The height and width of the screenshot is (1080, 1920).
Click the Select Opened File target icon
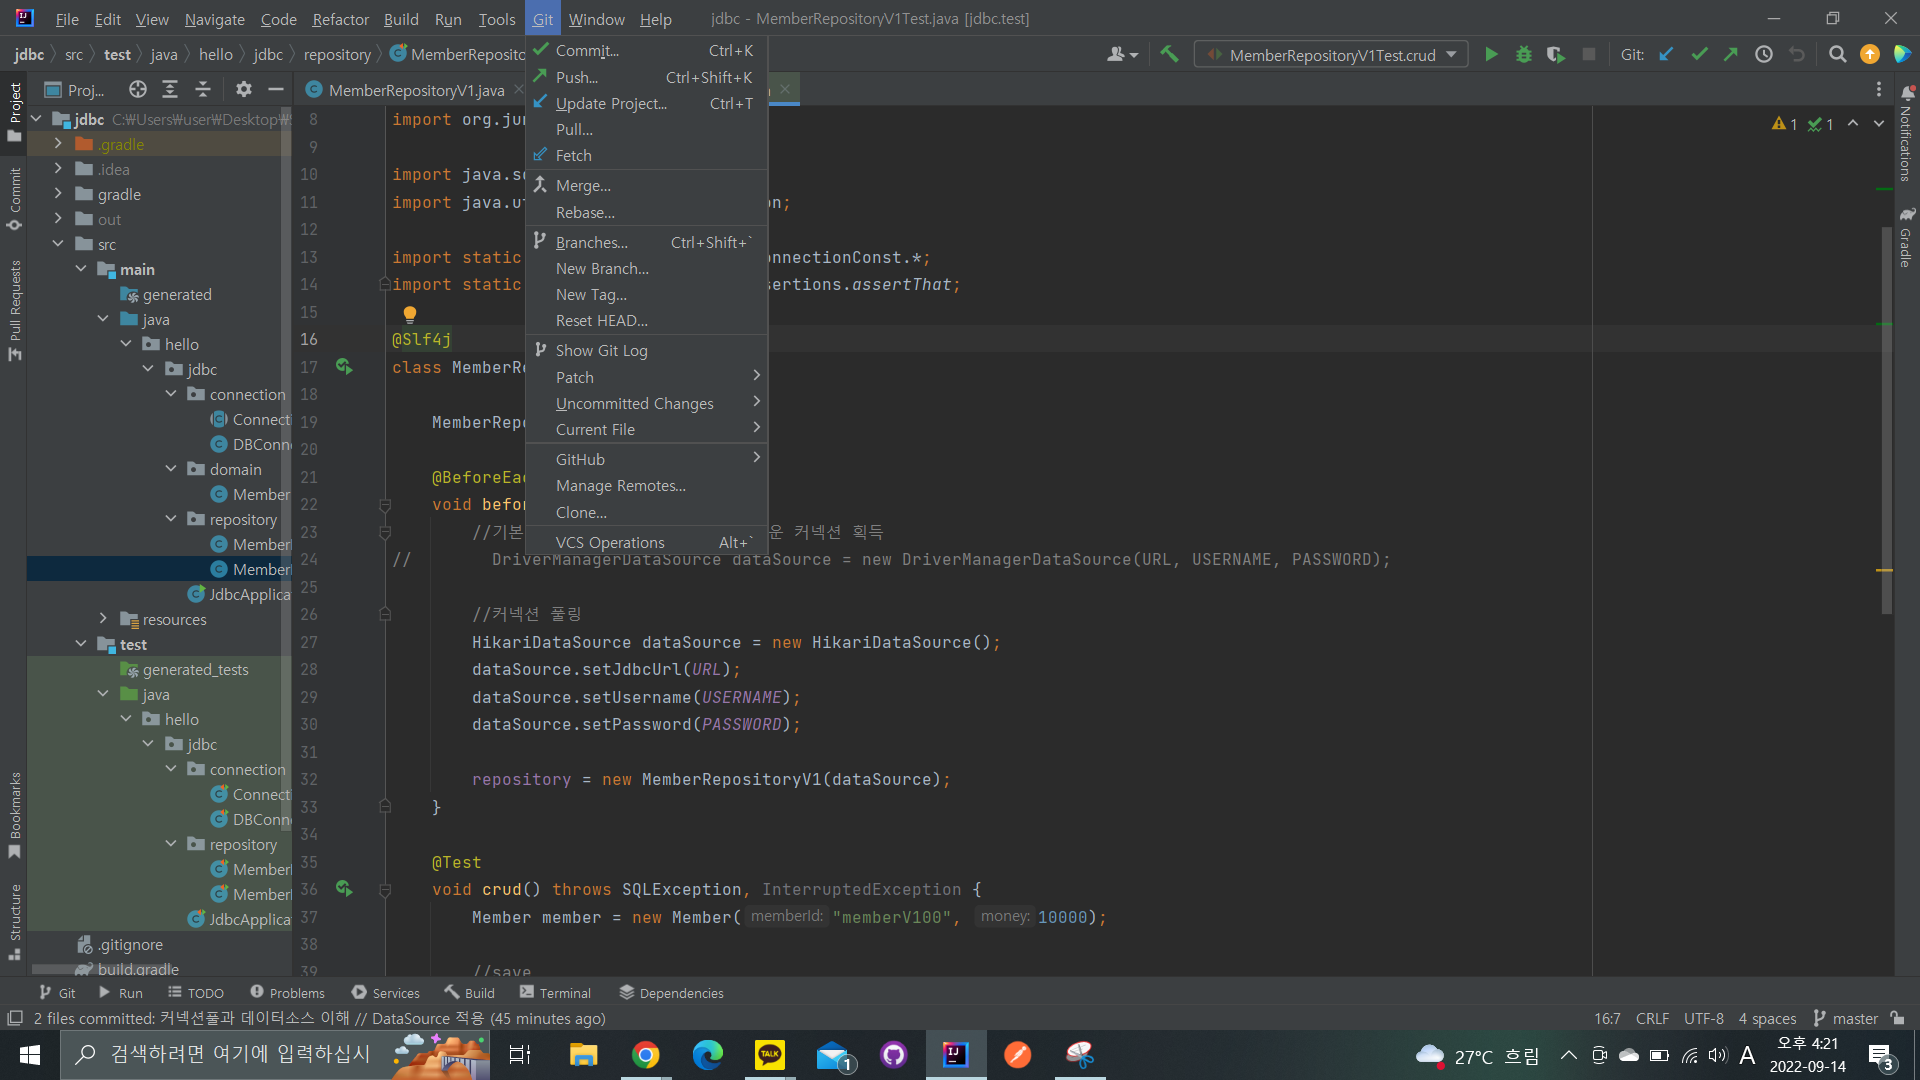point(138,90)
